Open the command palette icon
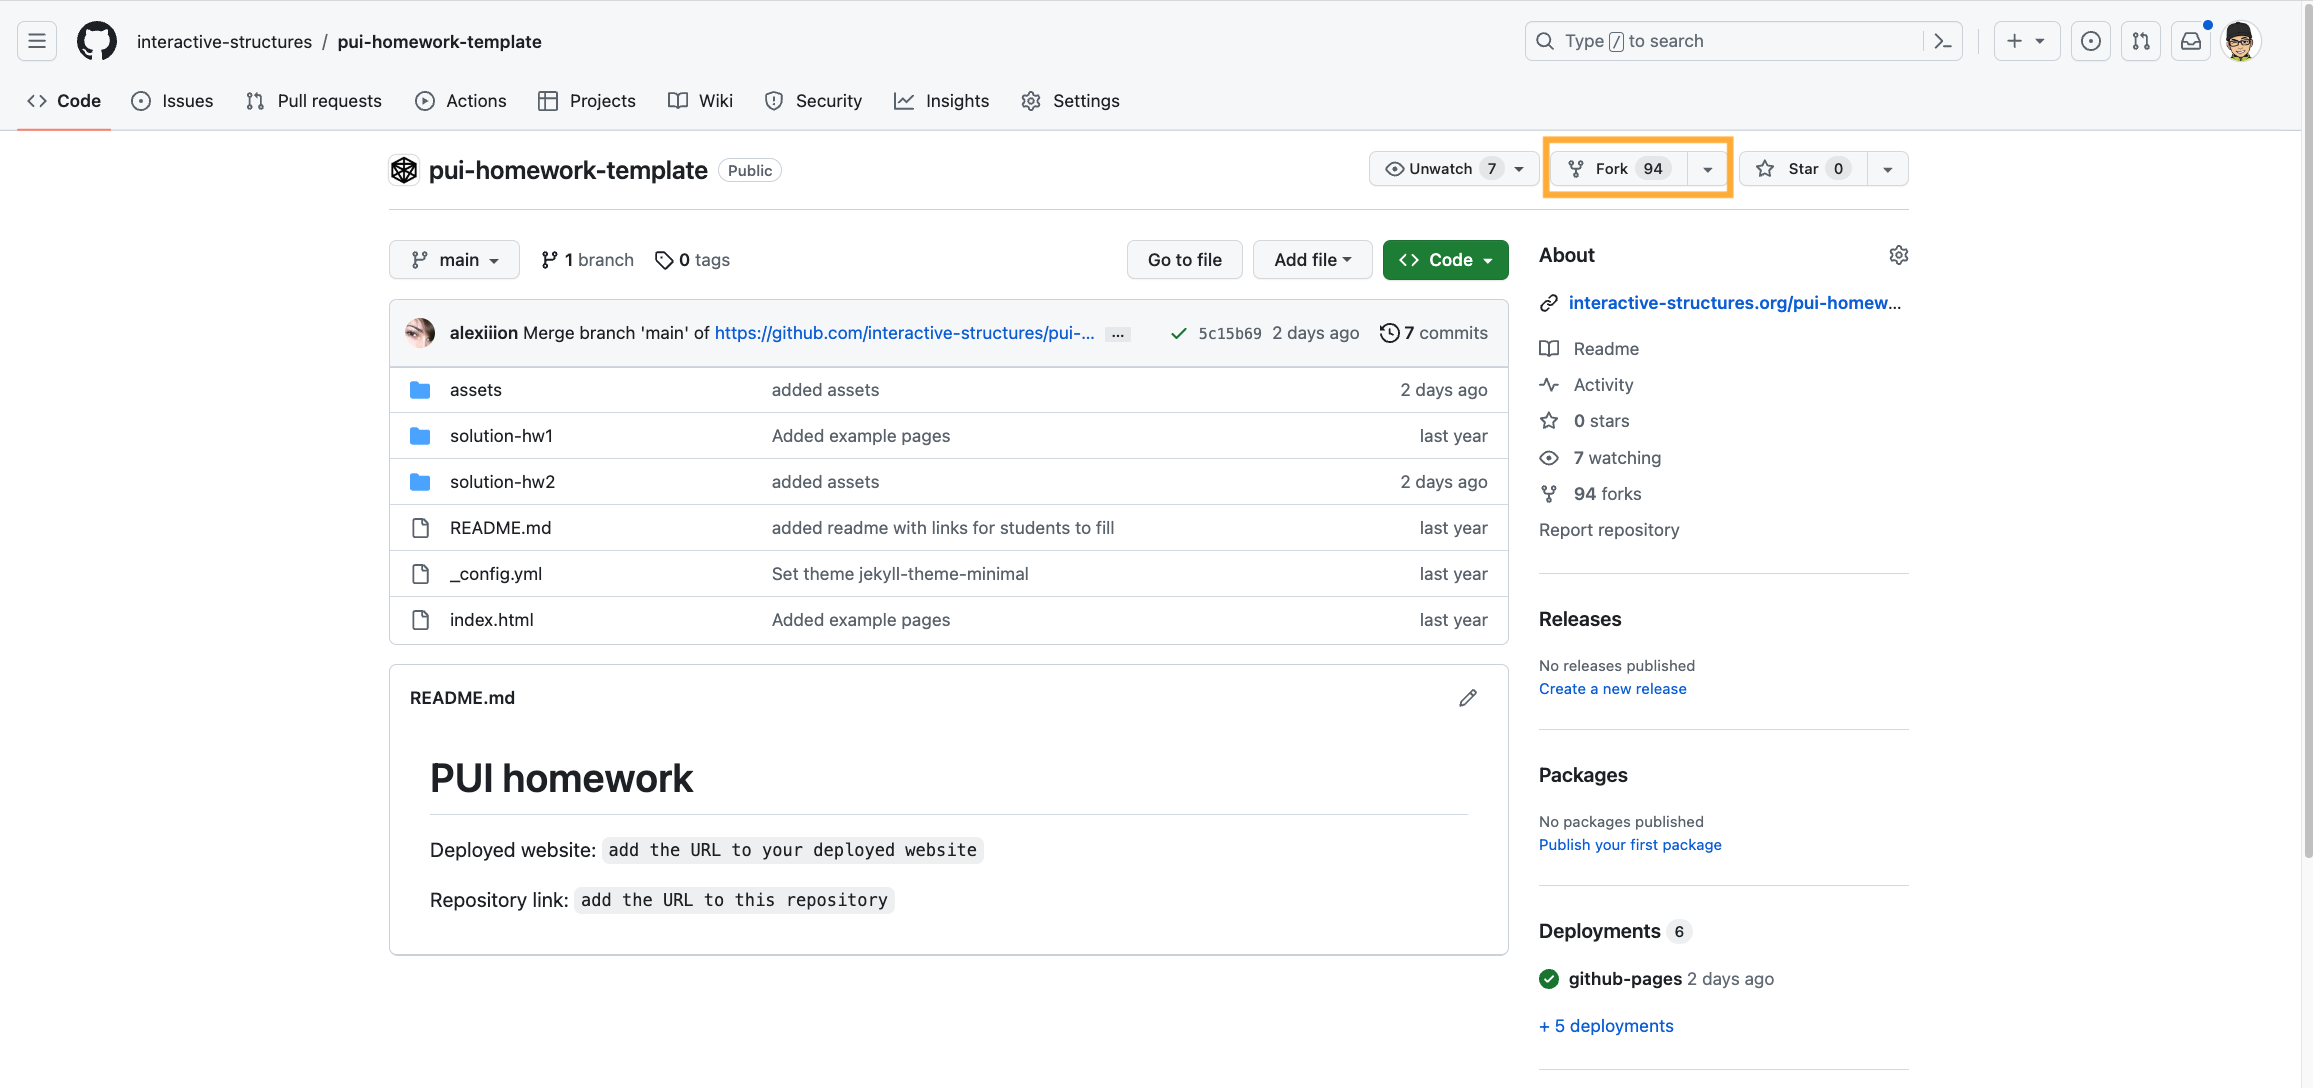Image resolution: width=2313 pixels, height=1088 pixels. click(1943, 41)
